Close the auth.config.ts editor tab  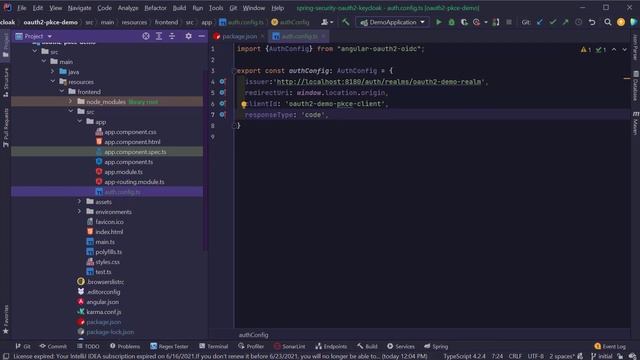tap(323, 36)
